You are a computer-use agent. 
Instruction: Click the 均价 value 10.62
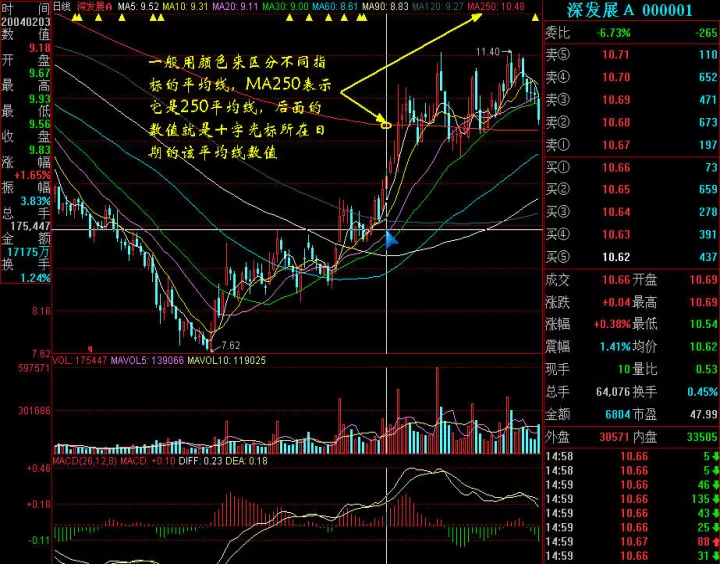click(703, 347)
